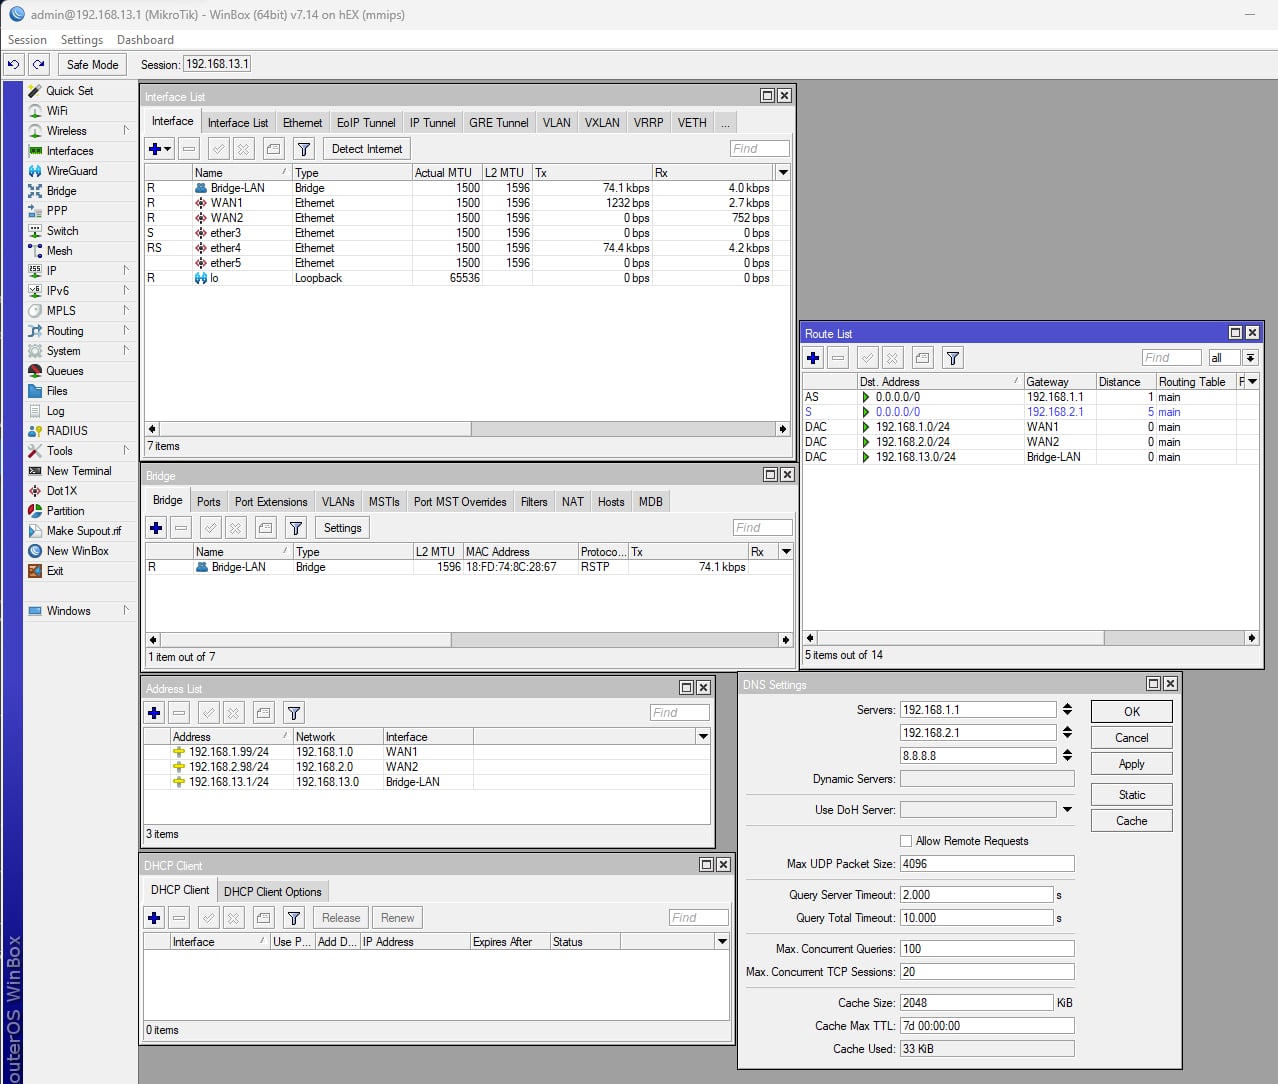This screenshot has height=1084, width=1278.
Task: Click the filter funnel icon in Interface List
Action: (x=304, y=149)
